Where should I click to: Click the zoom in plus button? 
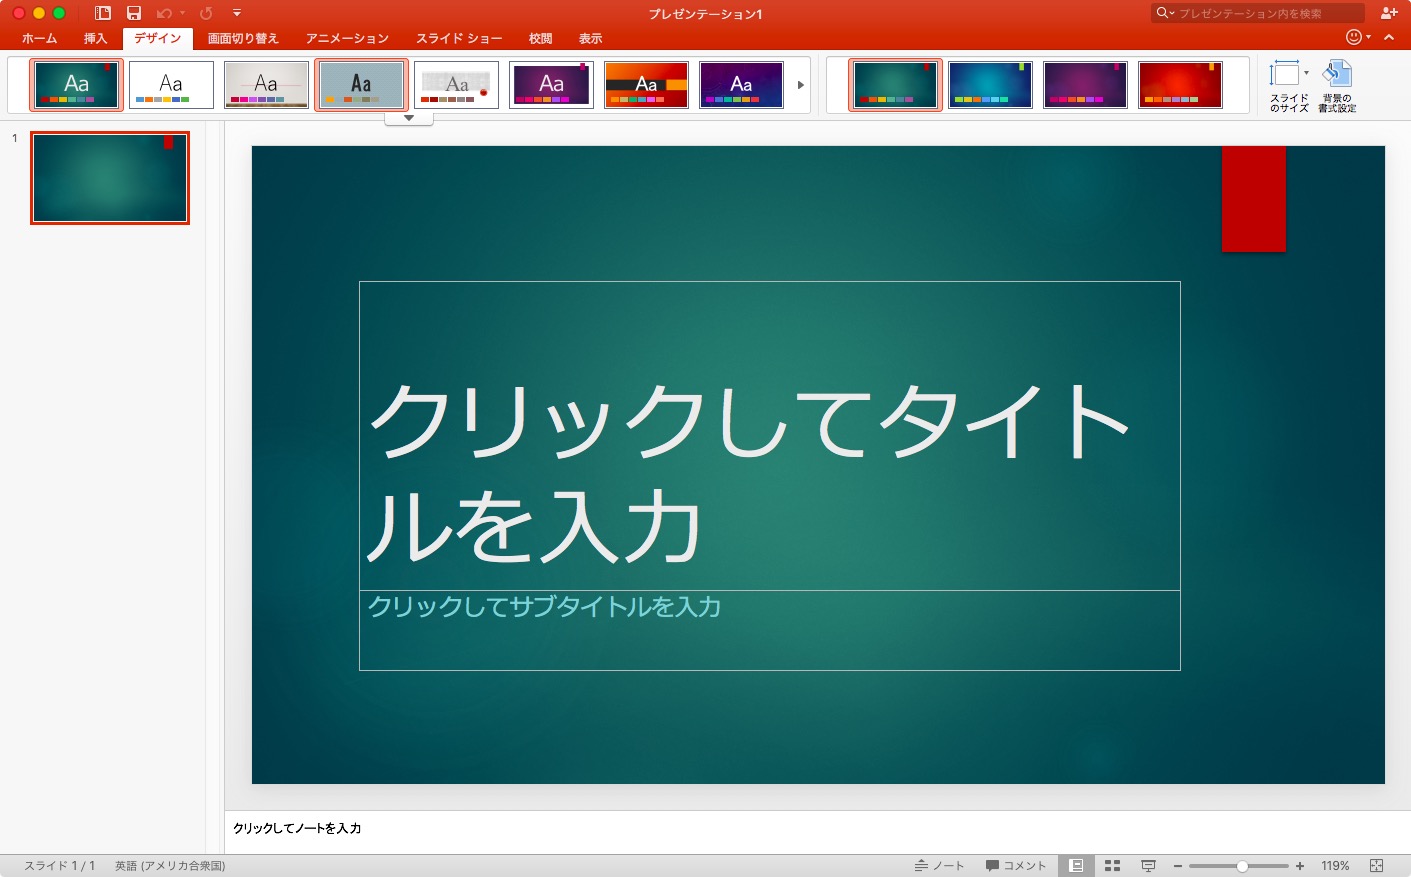coord(1300,866)
